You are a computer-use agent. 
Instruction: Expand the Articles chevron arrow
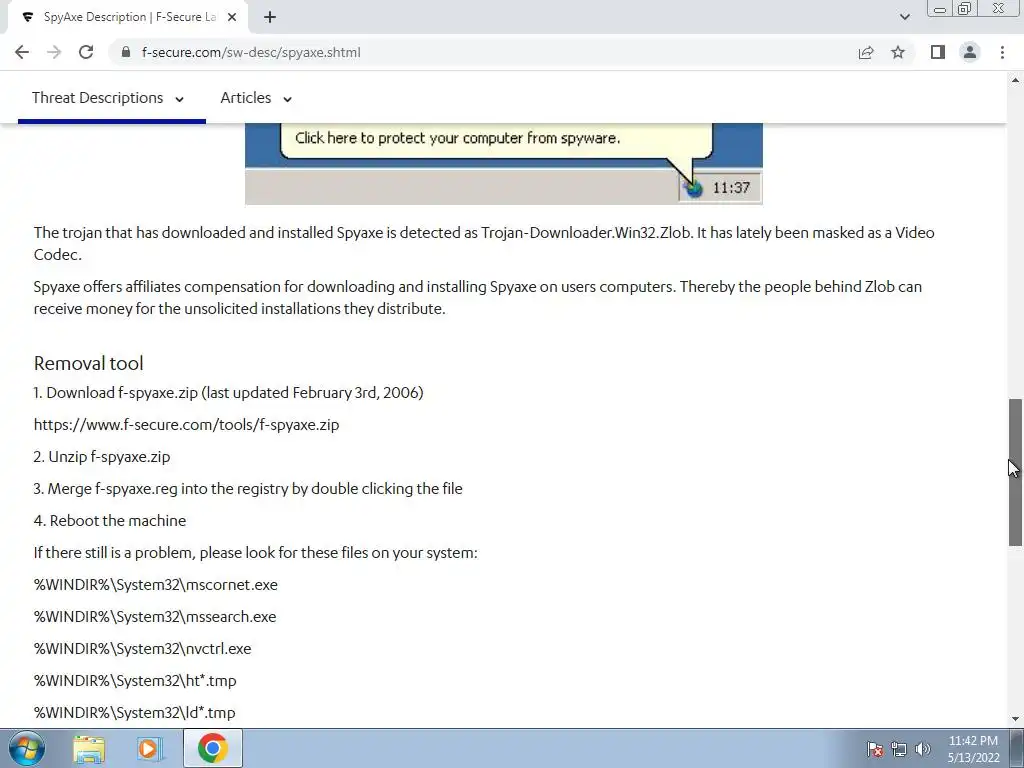tap(287, 99)
